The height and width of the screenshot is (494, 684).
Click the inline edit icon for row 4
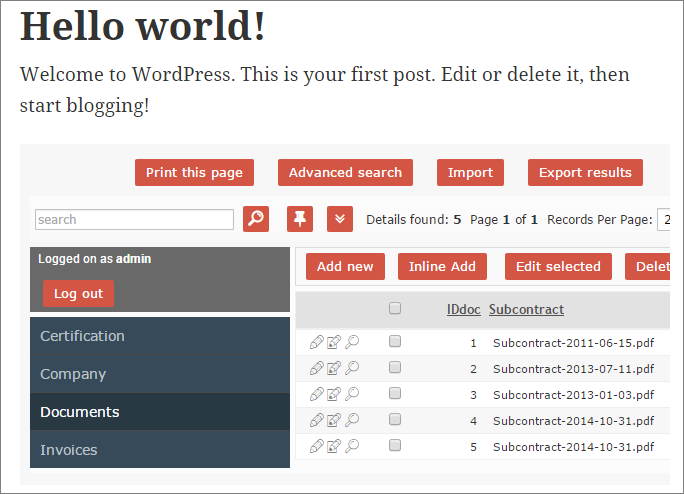coord(334,420)
